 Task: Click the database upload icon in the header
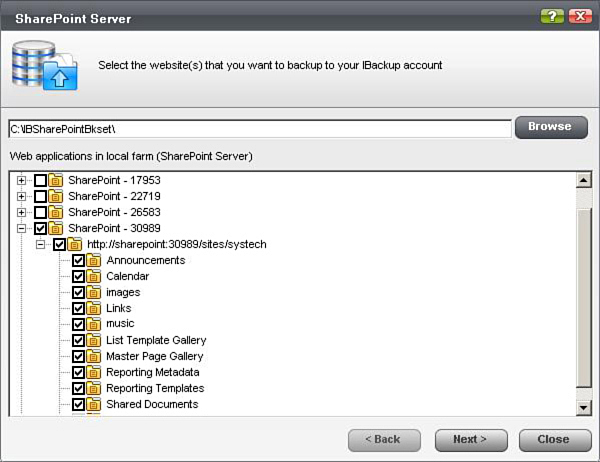click(x=45, y=66)
